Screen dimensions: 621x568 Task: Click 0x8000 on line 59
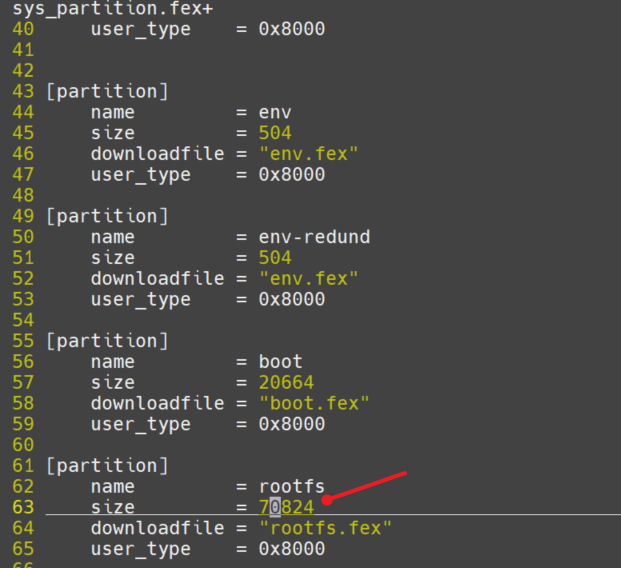tap(292, 424)
